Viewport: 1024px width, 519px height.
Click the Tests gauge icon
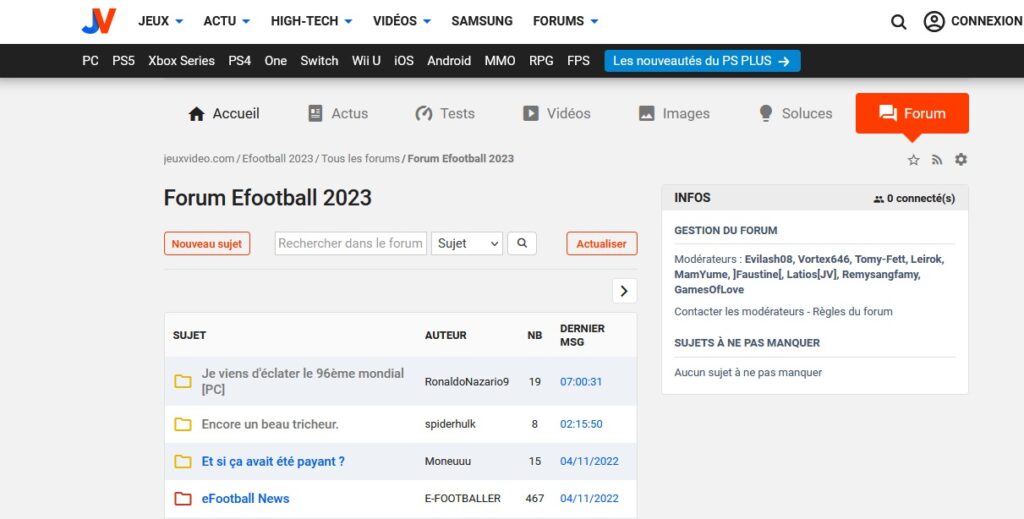point(424,114)
